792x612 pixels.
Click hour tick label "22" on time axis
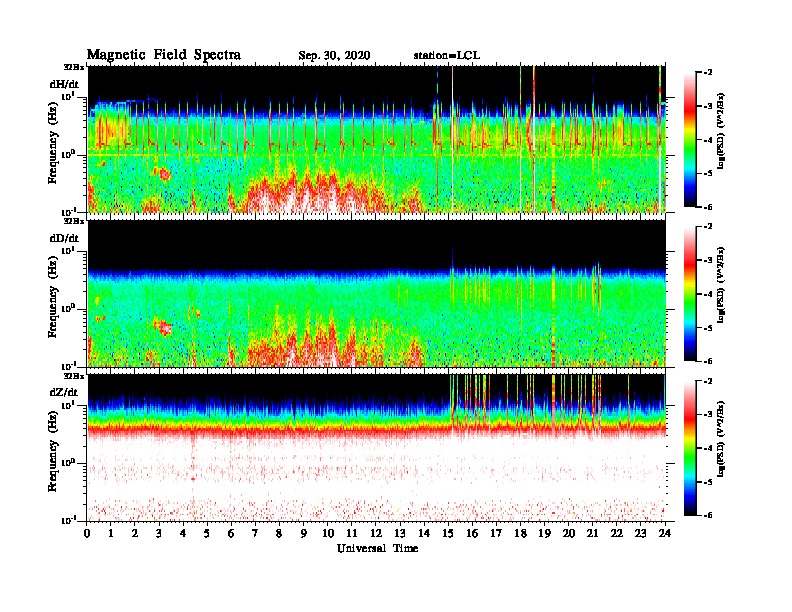617,533
